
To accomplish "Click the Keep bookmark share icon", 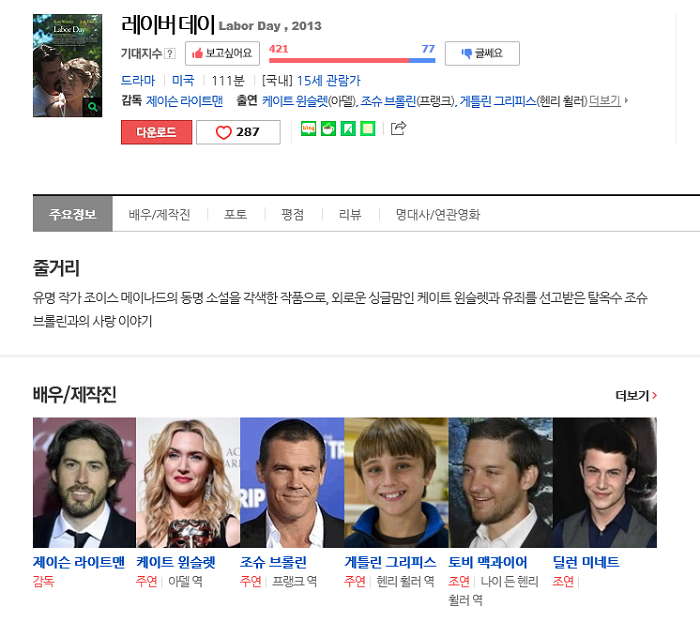I will pyautogui.click(x=348, y=128).
